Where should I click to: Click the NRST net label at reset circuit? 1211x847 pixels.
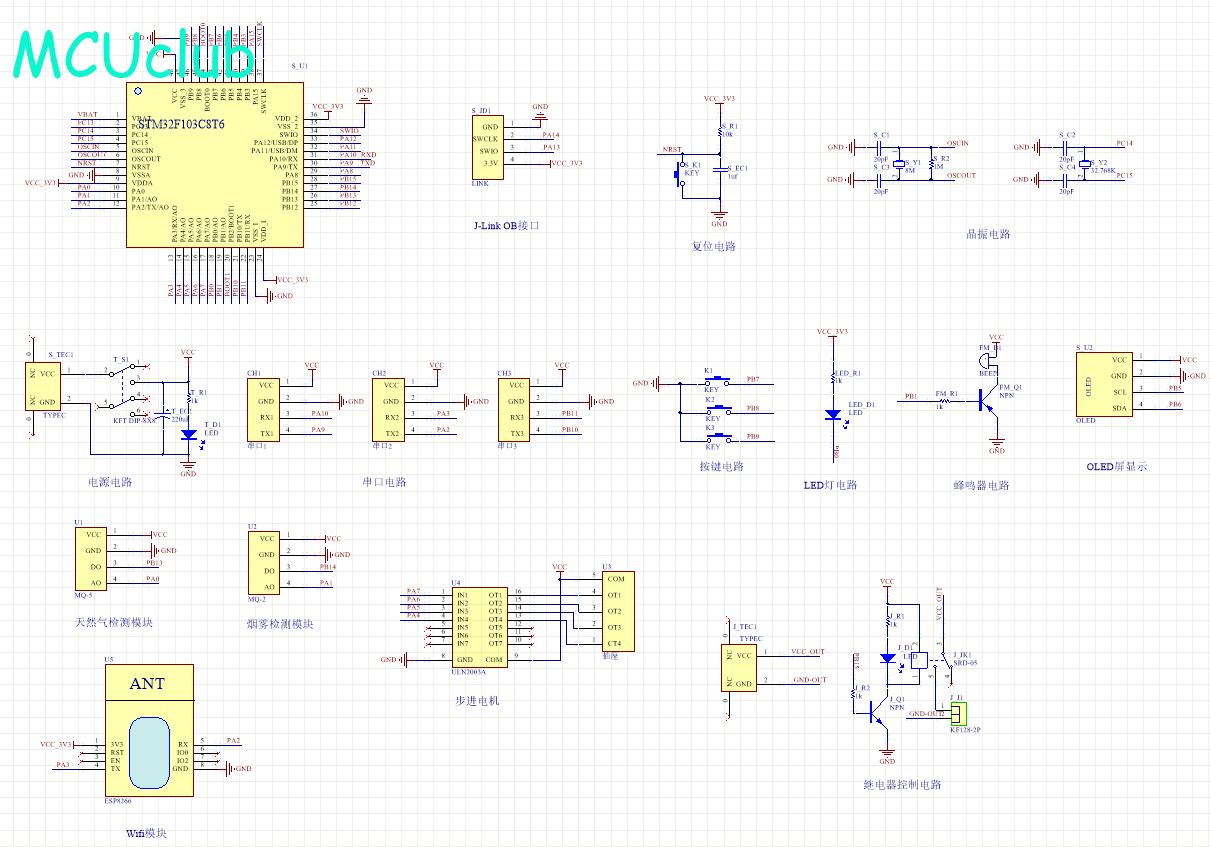671,149
